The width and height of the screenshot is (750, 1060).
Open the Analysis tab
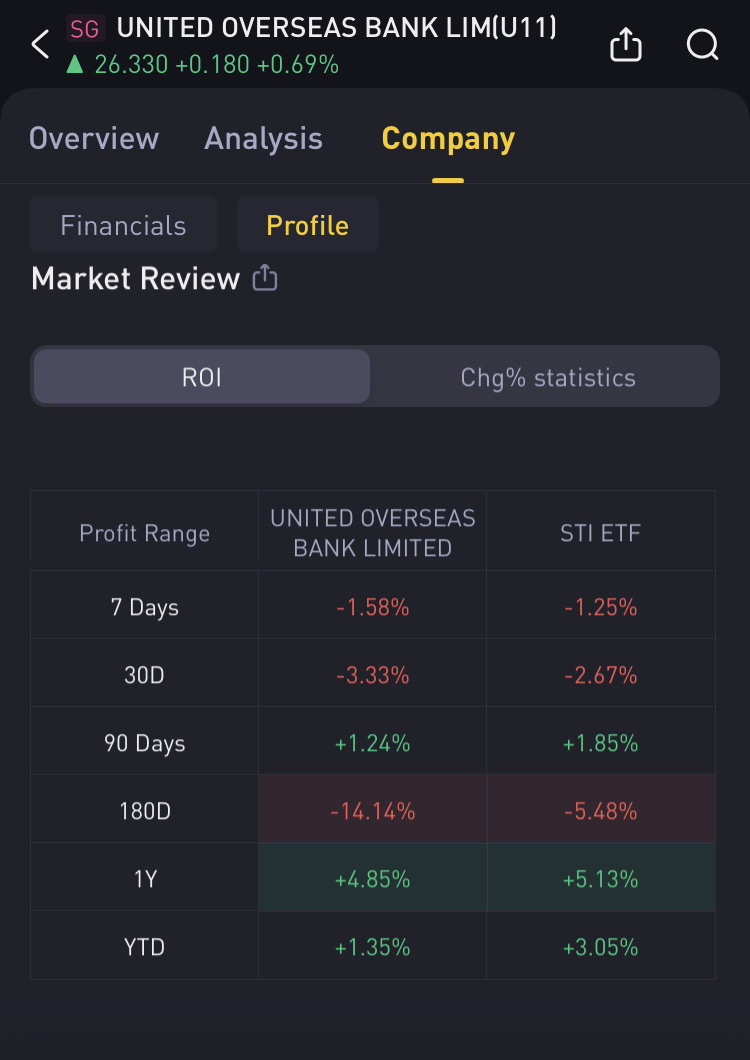tap(263, 138)
